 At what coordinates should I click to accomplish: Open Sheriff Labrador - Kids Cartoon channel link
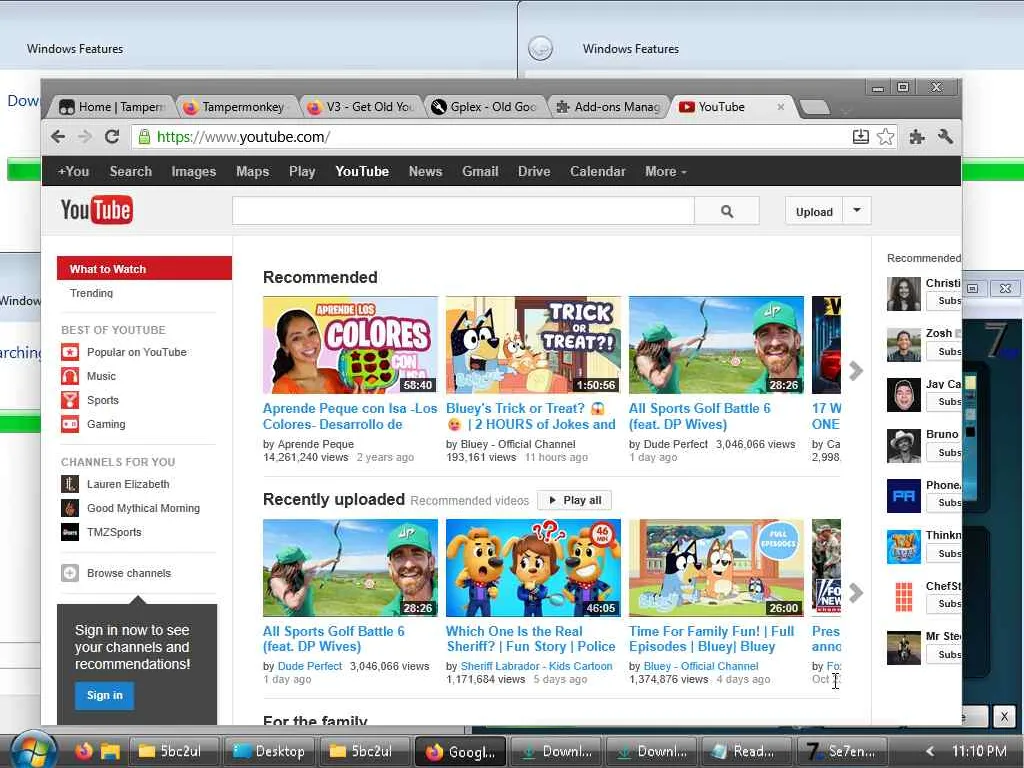(536, 666)
